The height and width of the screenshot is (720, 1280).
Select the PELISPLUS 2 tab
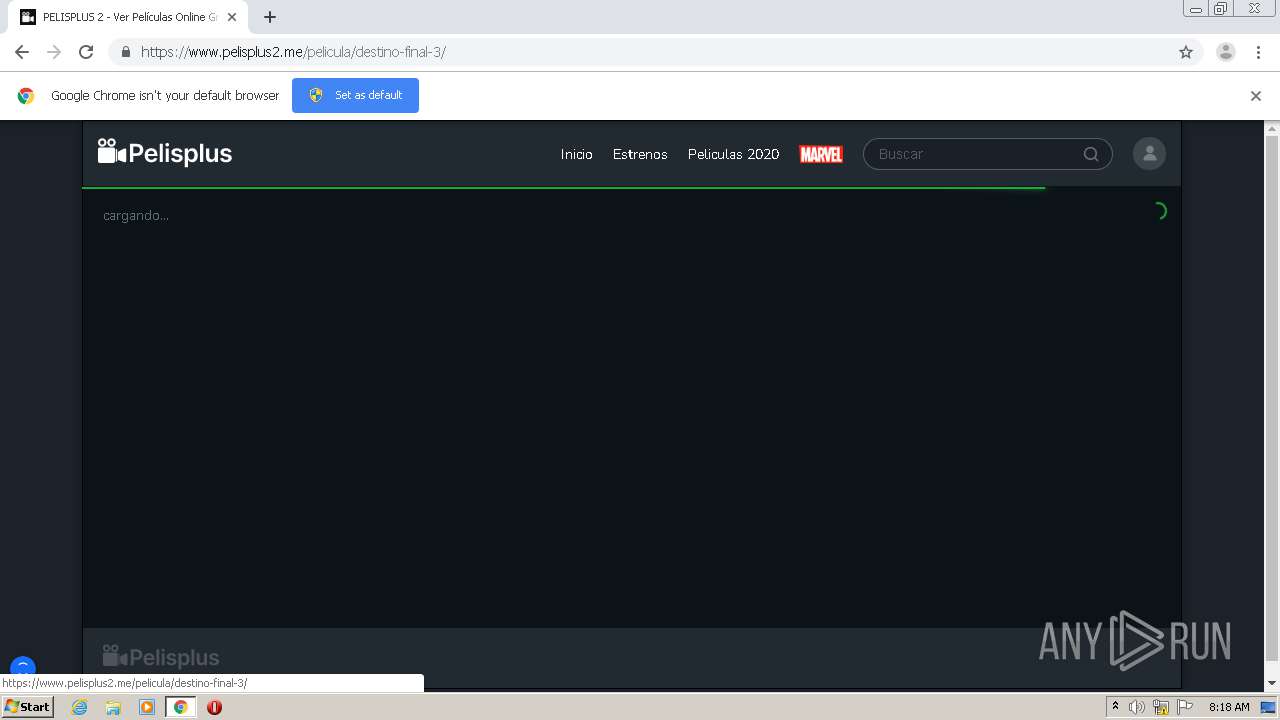click(x=129, y=17)
